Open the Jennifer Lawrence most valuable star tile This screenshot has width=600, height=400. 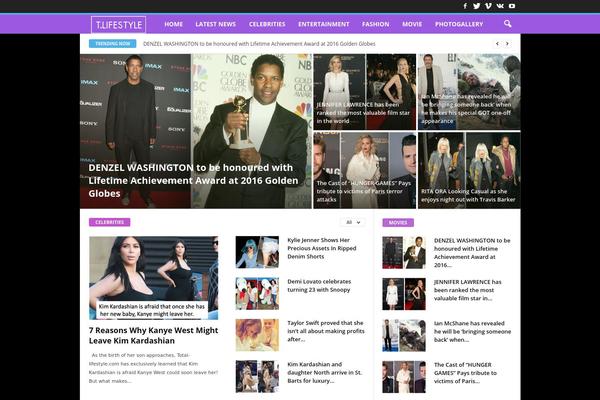(364, 92)
